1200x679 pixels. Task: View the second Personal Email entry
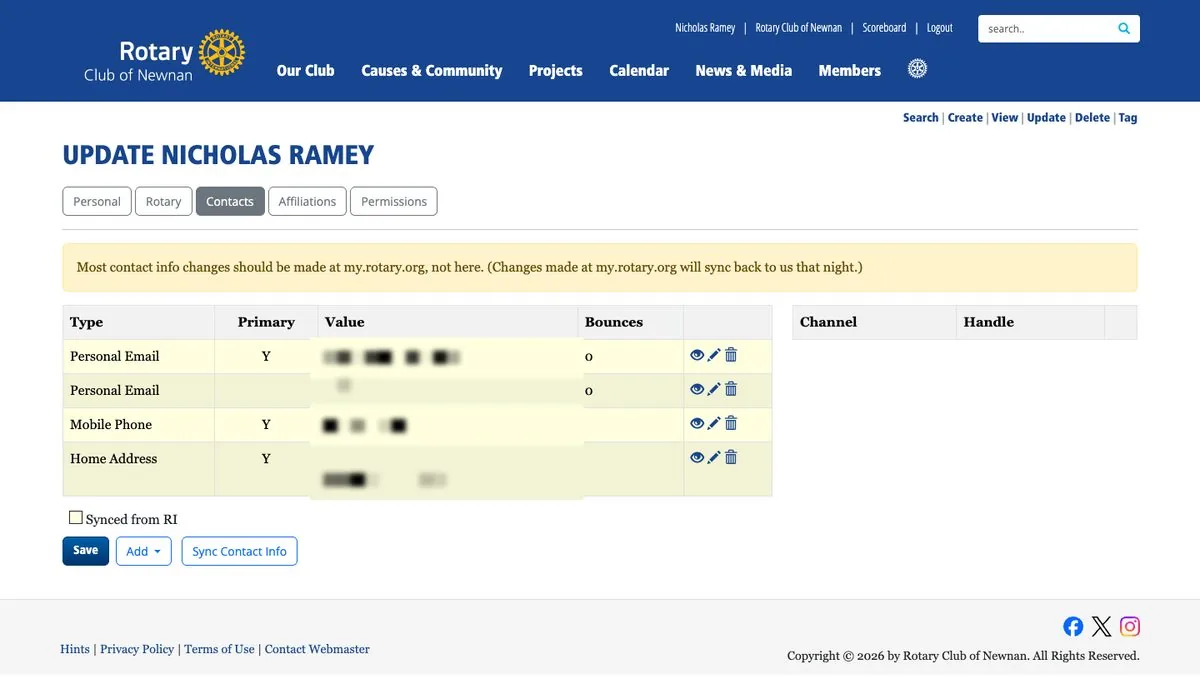point(697,389)
